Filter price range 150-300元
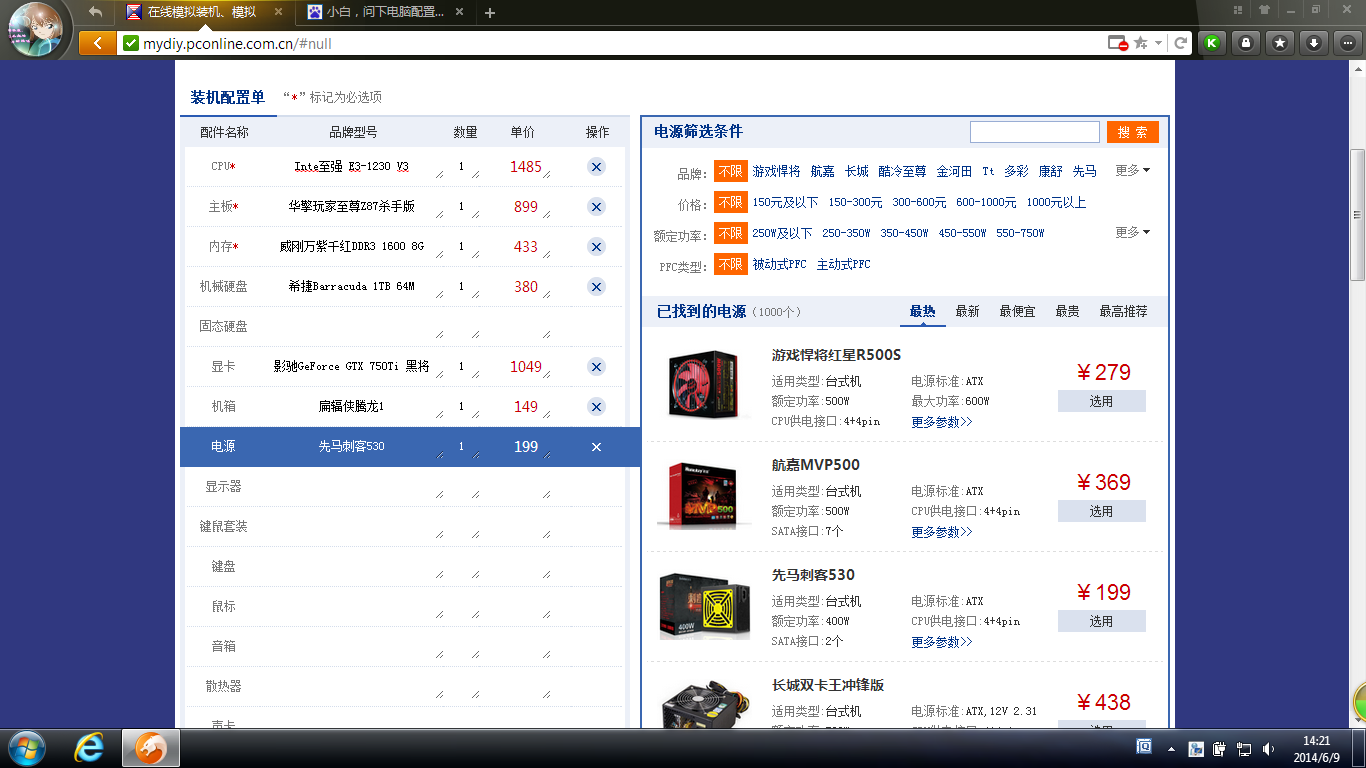The image size is (1366, 768). [x=855, y=202]
